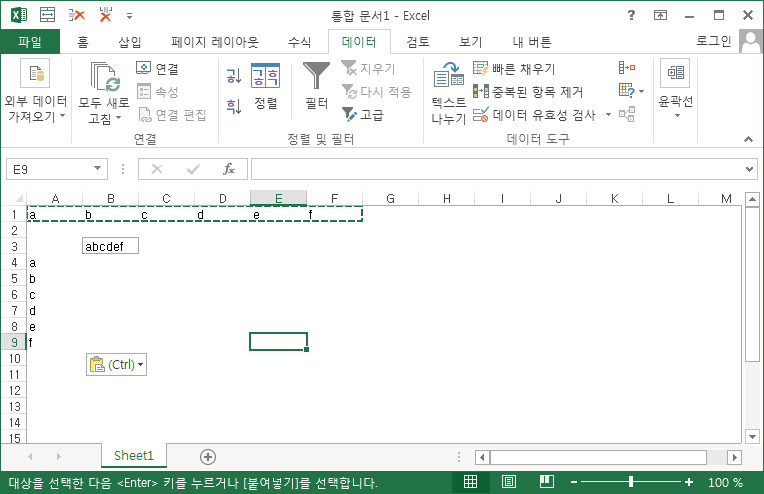Select the Sheet1 tab
This screenshot has width=764, height=494.
pyautogui.click(x=134, y=456)
